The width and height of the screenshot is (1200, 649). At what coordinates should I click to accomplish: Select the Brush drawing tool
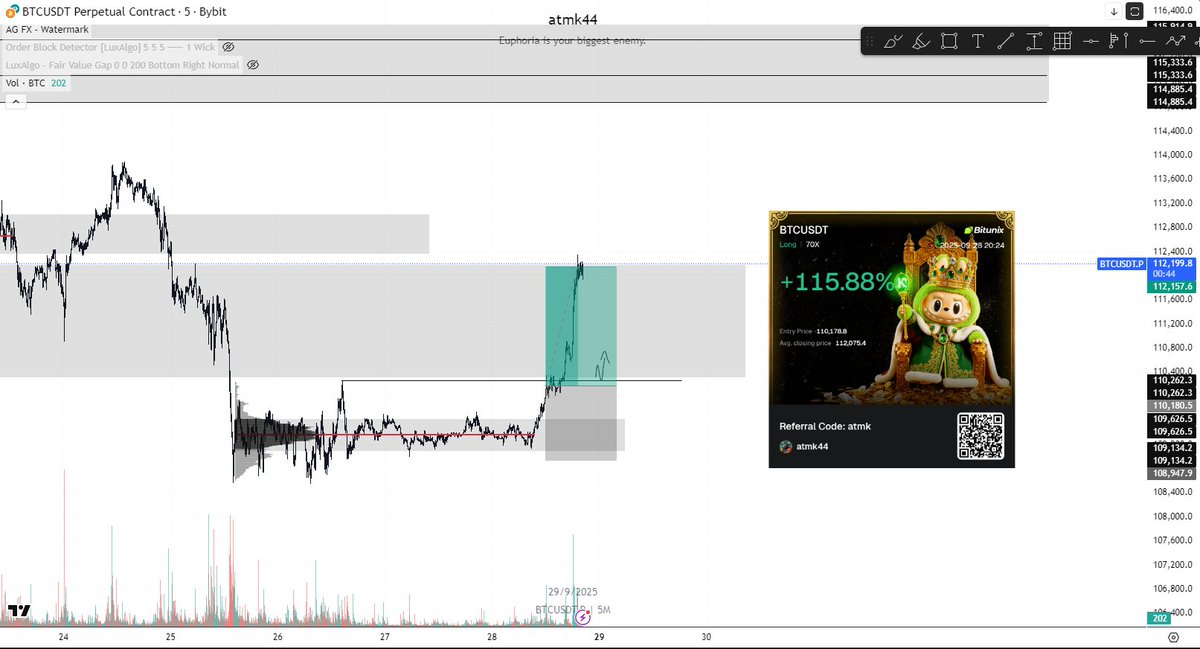894,41
